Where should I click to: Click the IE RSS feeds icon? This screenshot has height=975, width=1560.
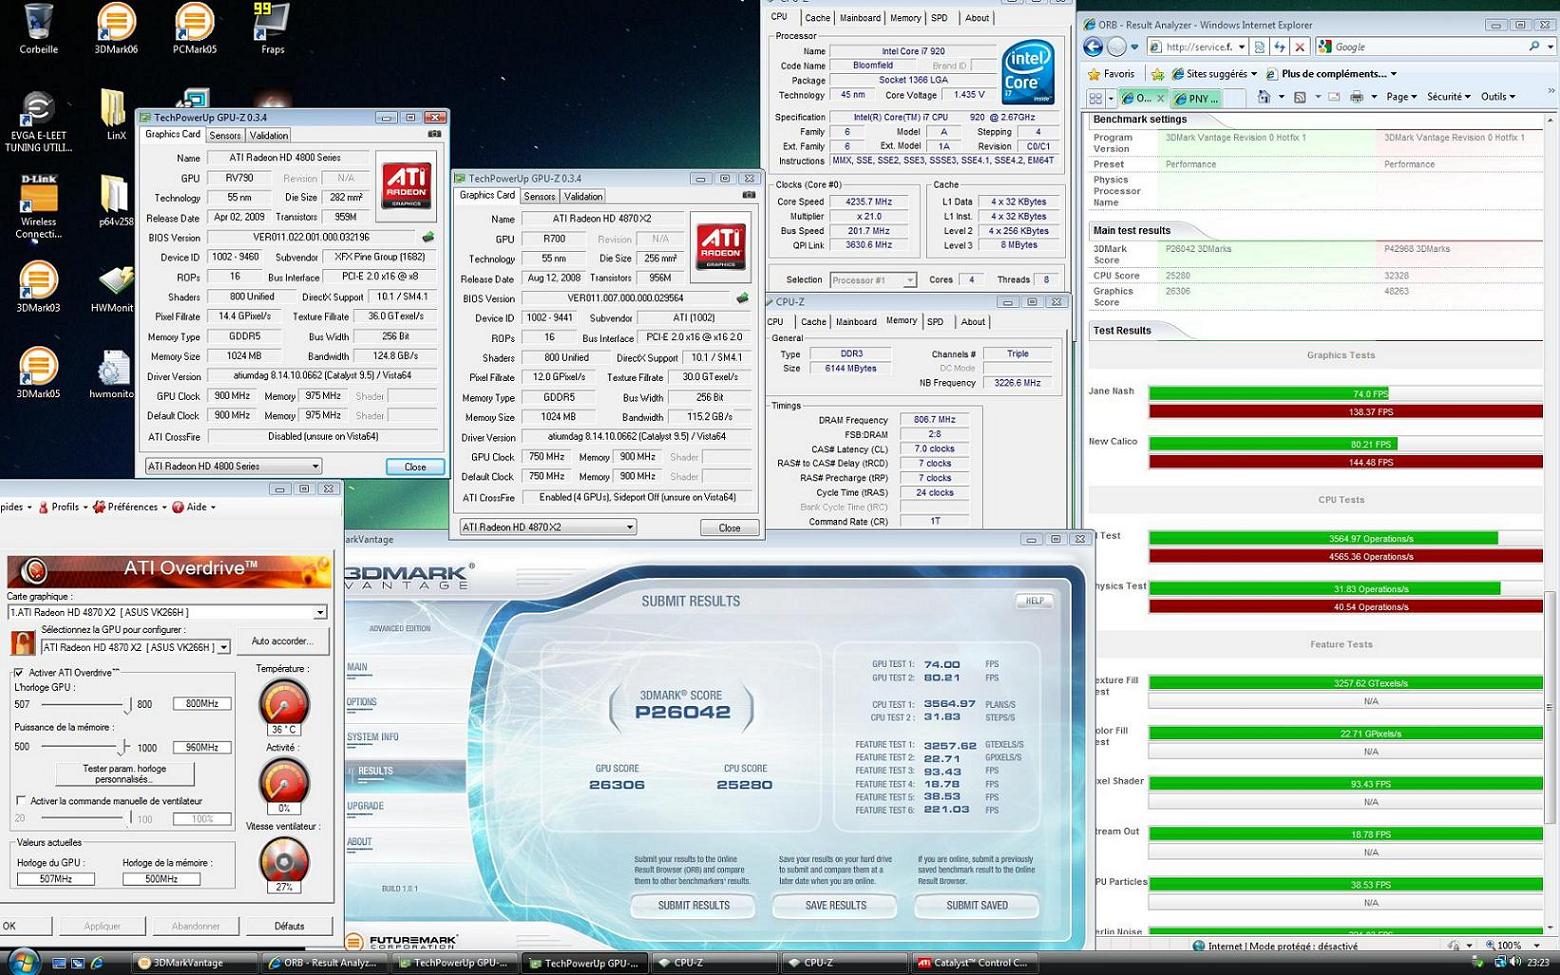click(x=1299, y=97)
